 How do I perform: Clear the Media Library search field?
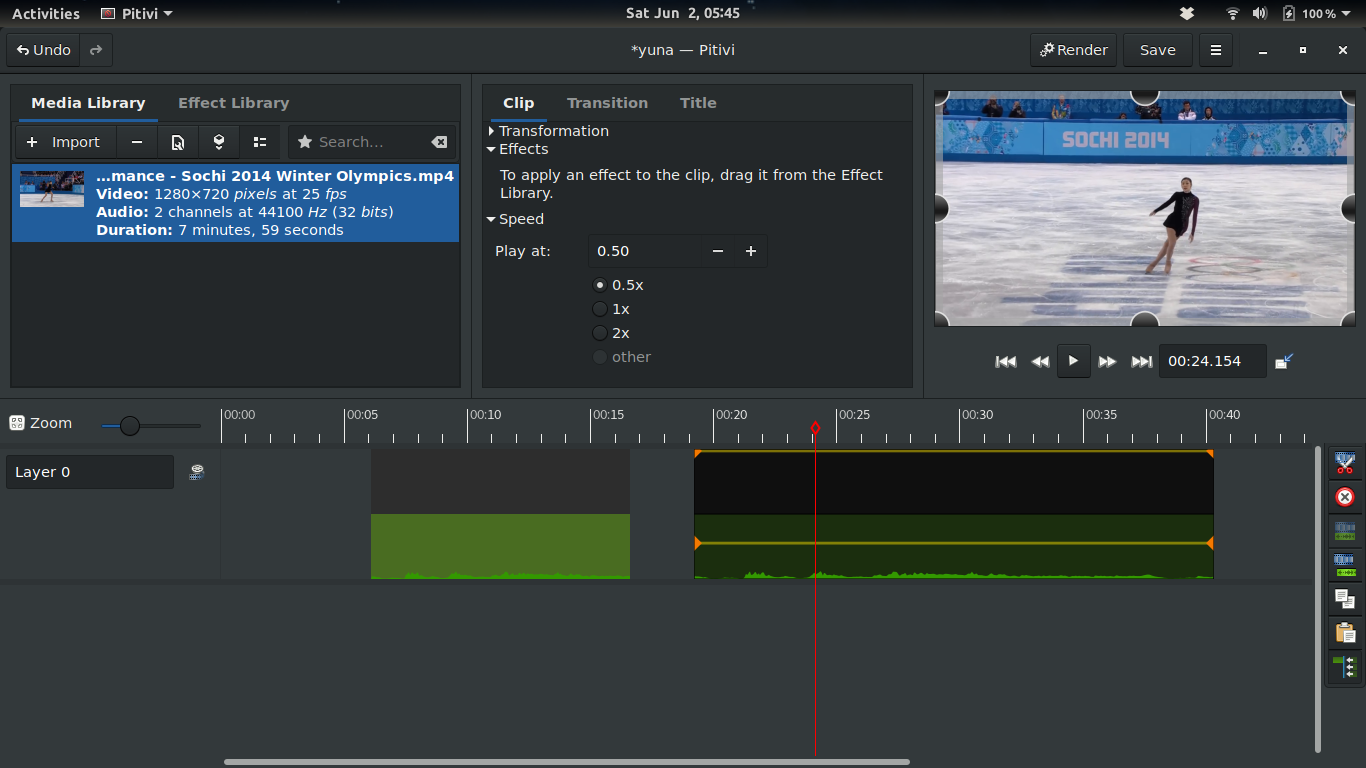click(439, 142)
